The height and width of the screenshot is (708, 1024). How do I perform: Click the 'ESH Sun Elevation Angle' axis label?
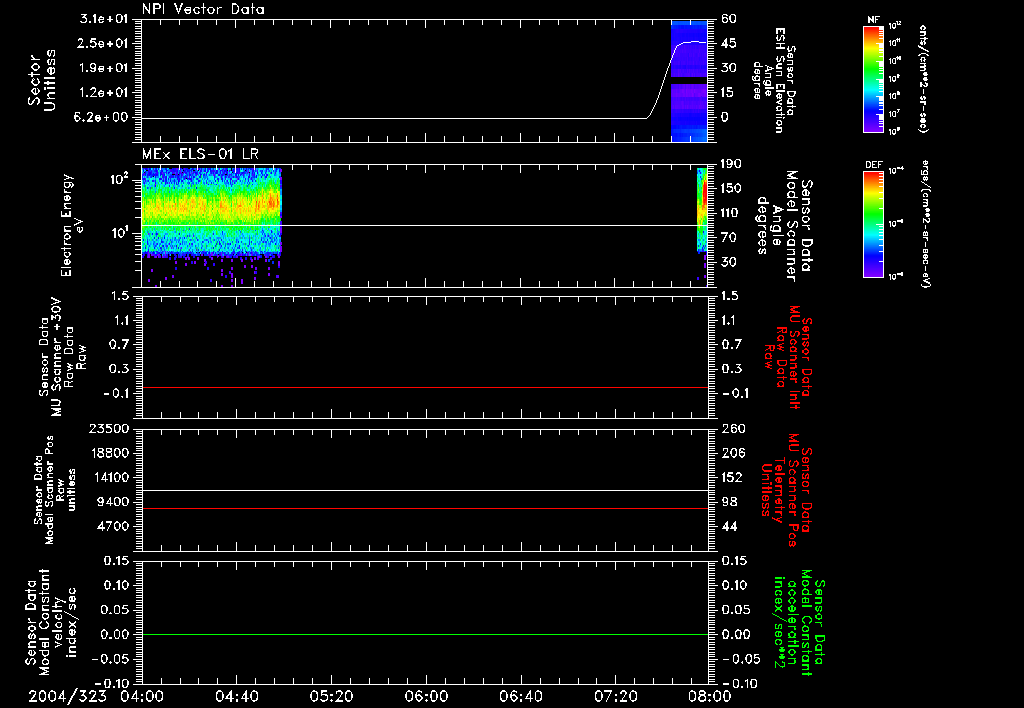click(774, 80)
